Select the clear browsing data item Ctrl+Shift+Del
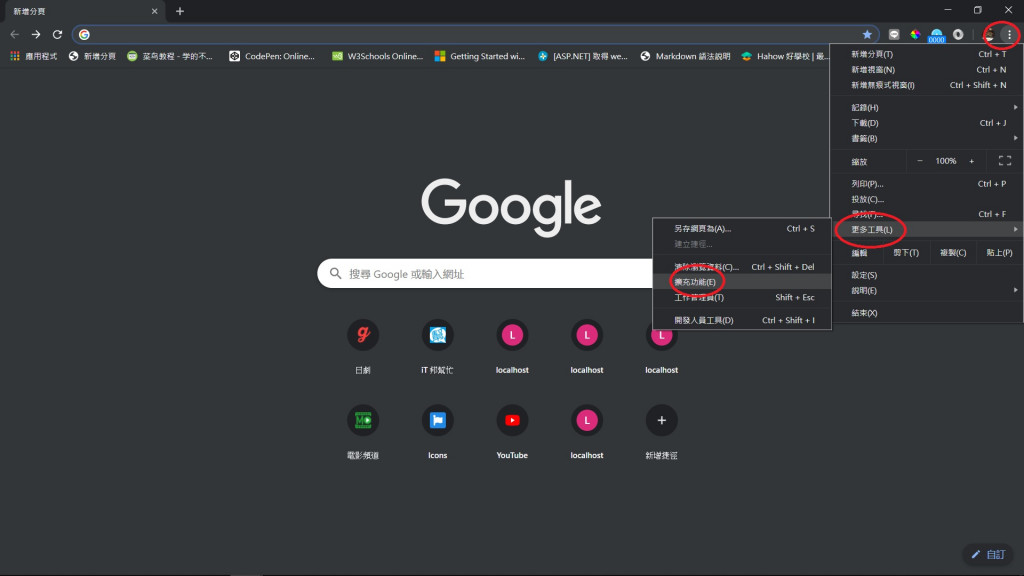This screenshot has height=576, width=1024. 742,266
